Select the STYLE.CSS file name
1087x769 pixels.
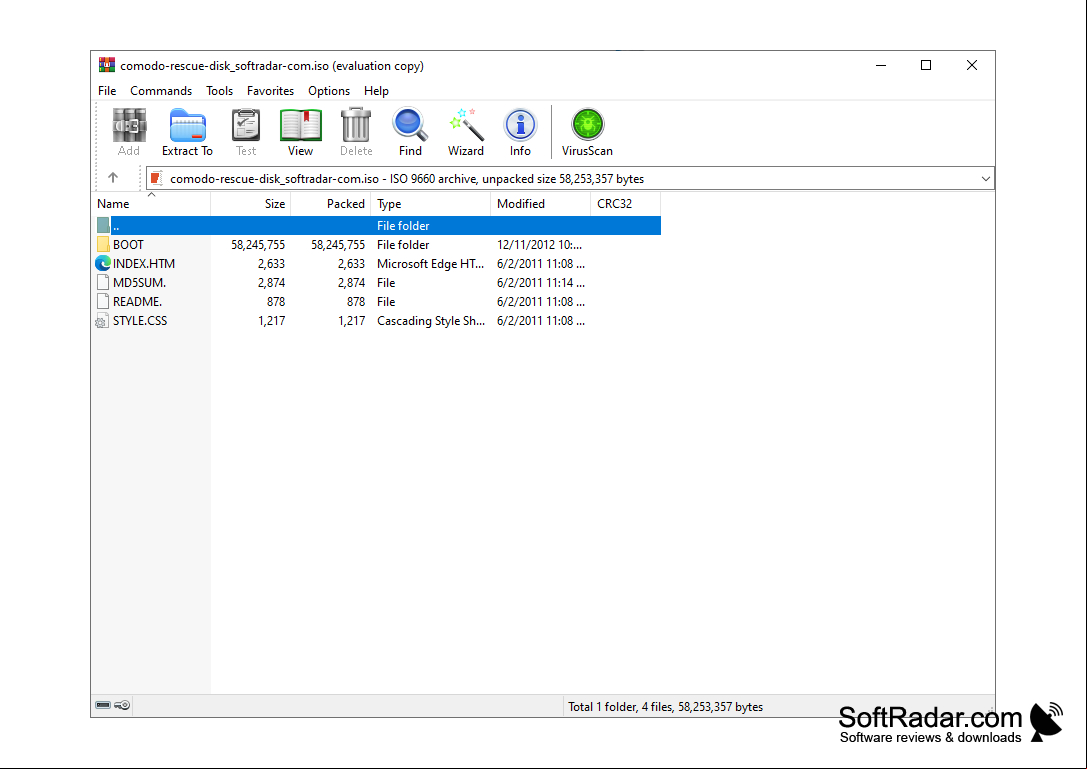tap(140, 321)
